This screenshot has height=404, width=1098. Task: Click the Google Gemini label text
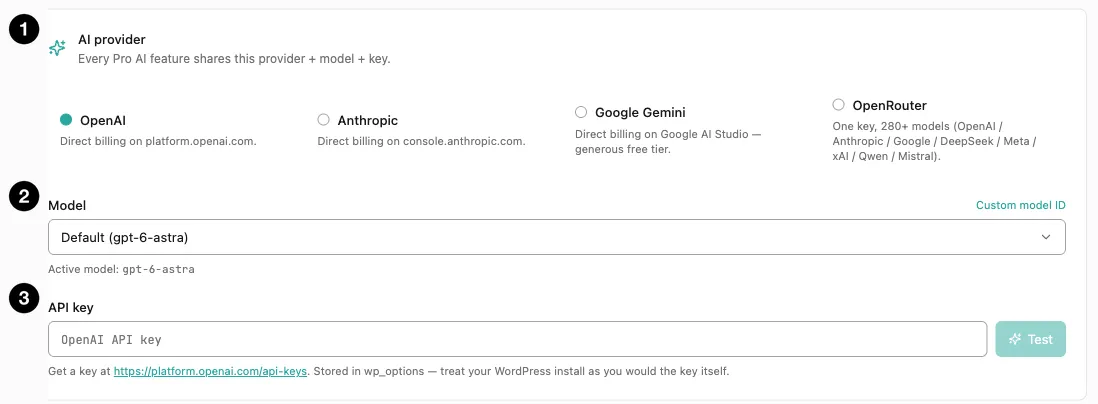640,112
